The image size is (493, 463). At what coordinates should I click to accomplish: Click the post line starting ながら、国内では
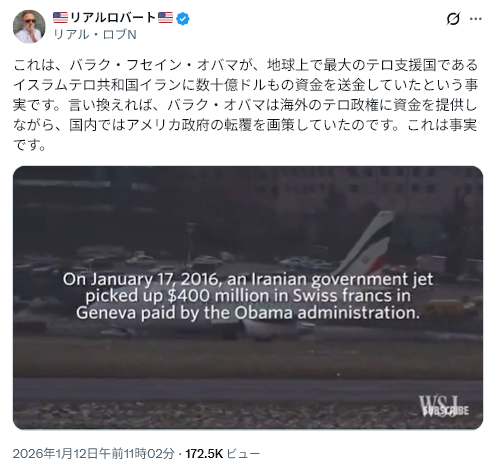pos(245,125)
